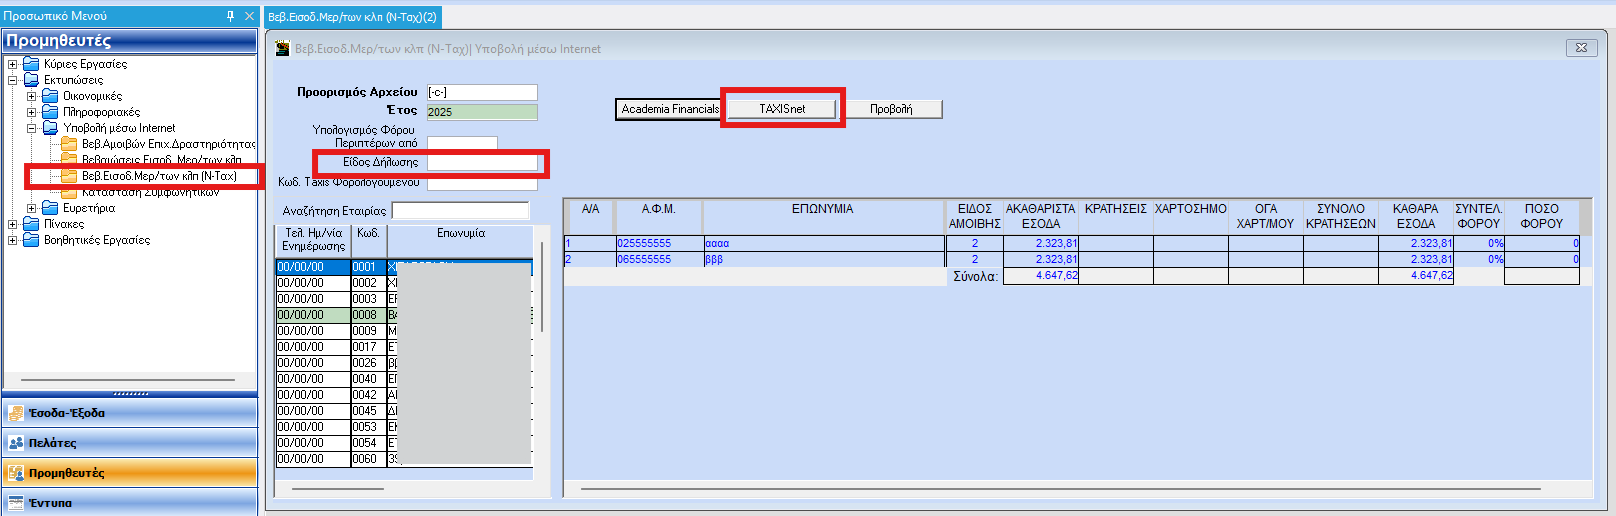Click the Αναζήτηση Εταιρίας search field
This screenshot has width=1616, height=516.
point(460,210)
